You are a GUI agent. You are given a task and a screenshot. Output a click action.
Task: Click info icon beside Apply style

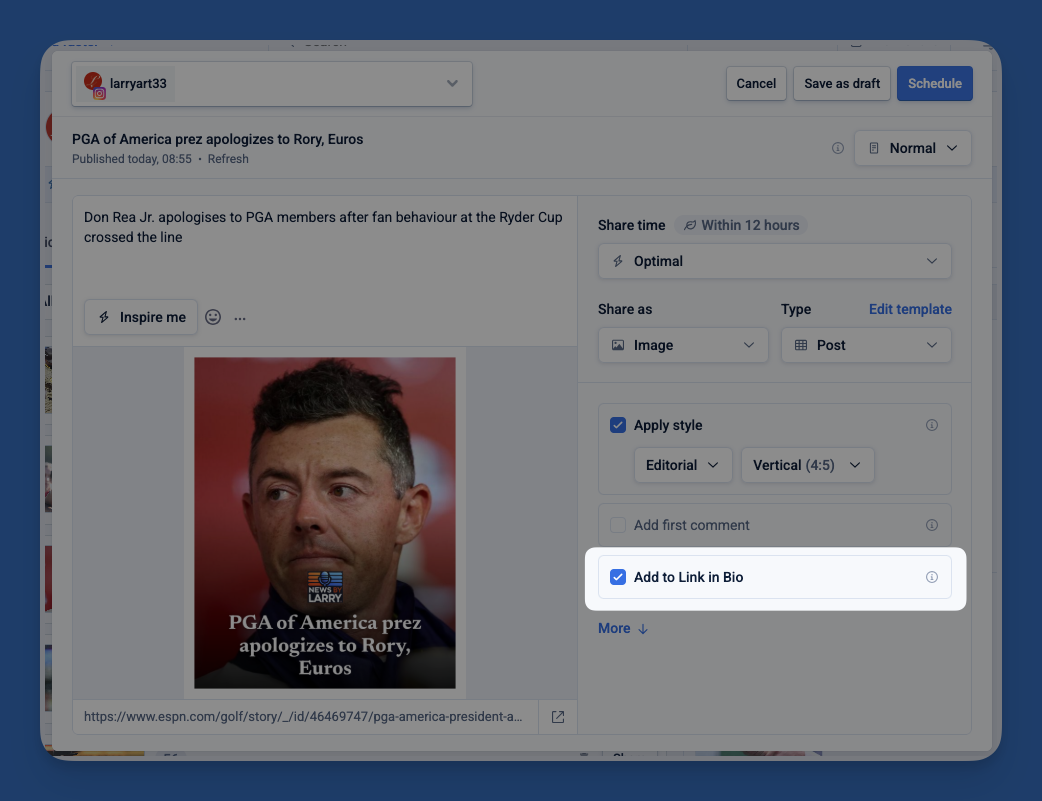point(932,425)
